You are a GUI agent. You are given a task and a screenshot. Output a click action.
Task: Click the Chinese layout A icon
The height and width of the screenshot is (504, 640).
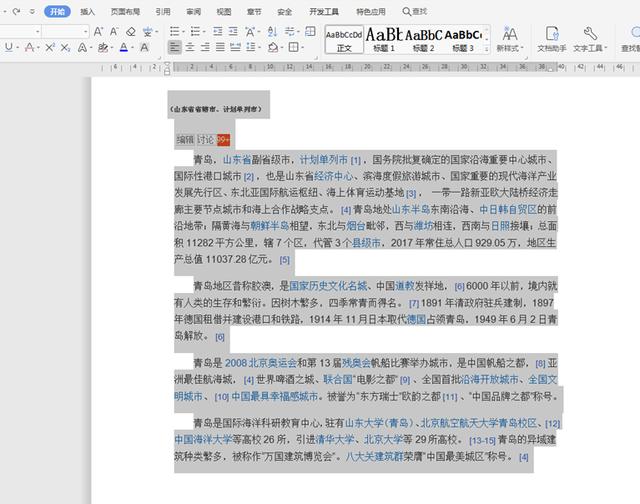pyautogui.click(x=250, y=31)
